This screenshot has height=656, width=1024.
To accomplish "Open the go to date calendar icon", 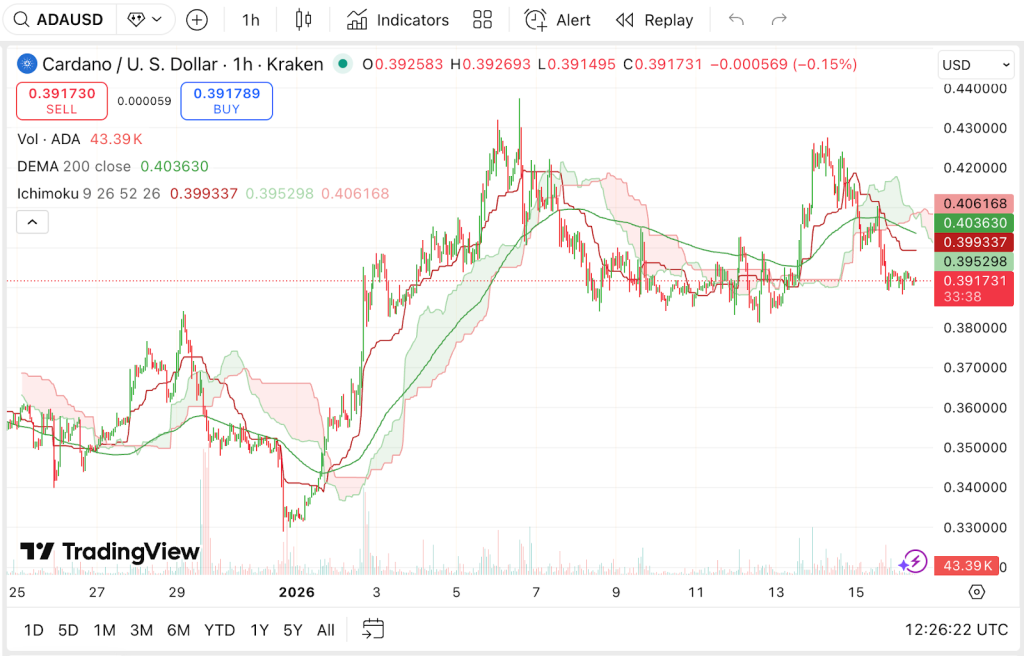I will coord(373,629).
